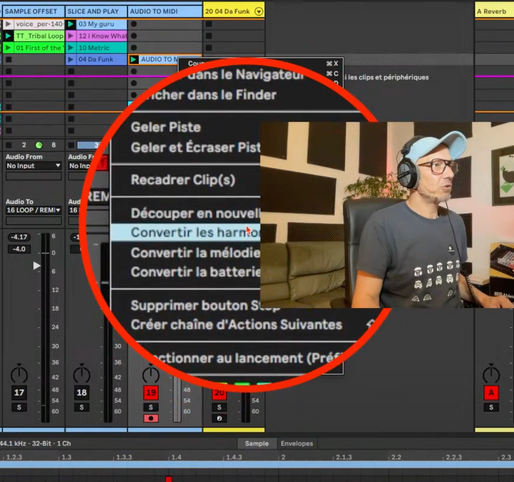This screenshot has width=514, height=482.
Task: Open Audio From No Input dropdown on track 17
Action: click(34, 166)
